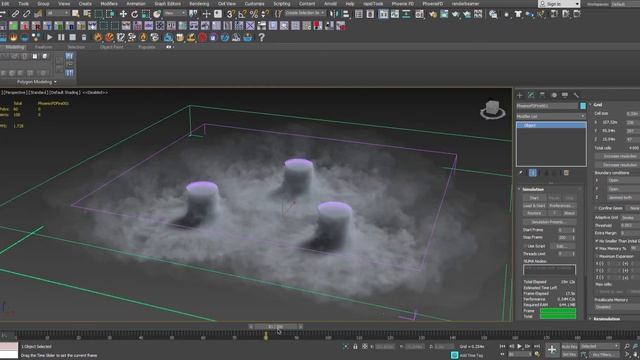Viewport: 640px width, 360px height.
Task: Open the Graph Editors menu
Action: point(167,4)
